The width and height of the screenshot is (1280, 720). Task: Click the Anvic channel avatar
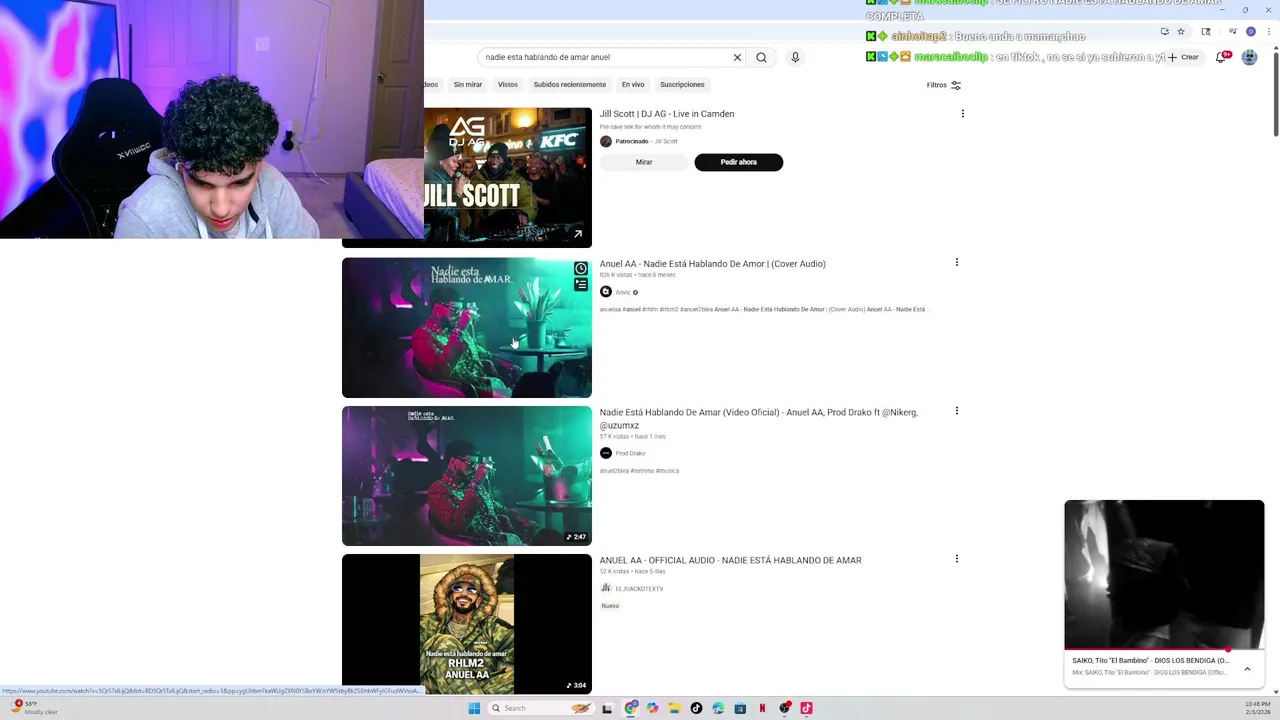(606, 292)
